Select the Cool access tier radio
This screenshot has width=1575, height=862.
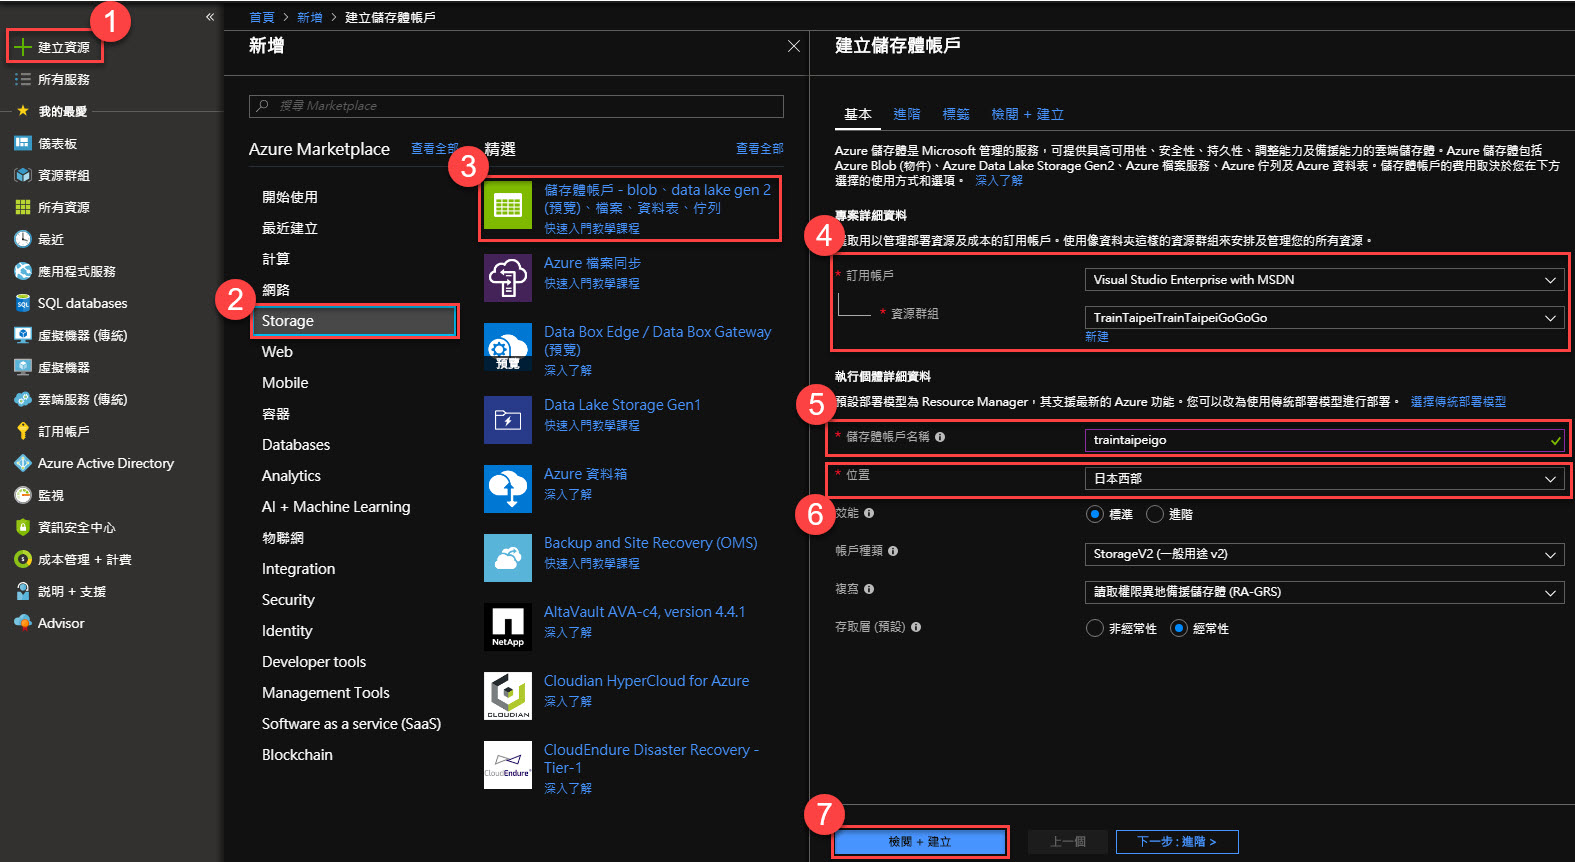(x=1095, y=628)
